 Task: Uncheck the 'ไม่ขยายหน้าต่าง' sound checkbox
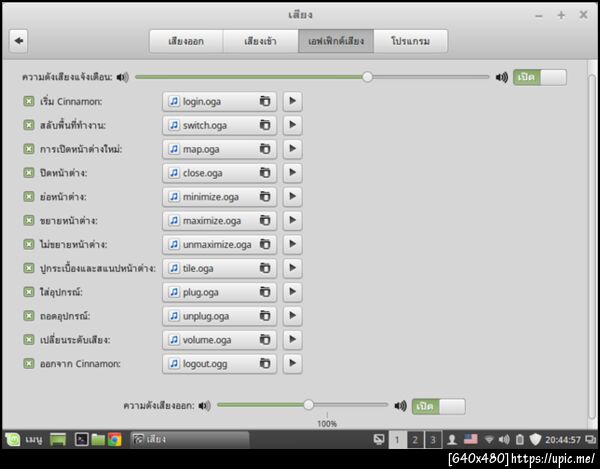[x=29, y=244]
